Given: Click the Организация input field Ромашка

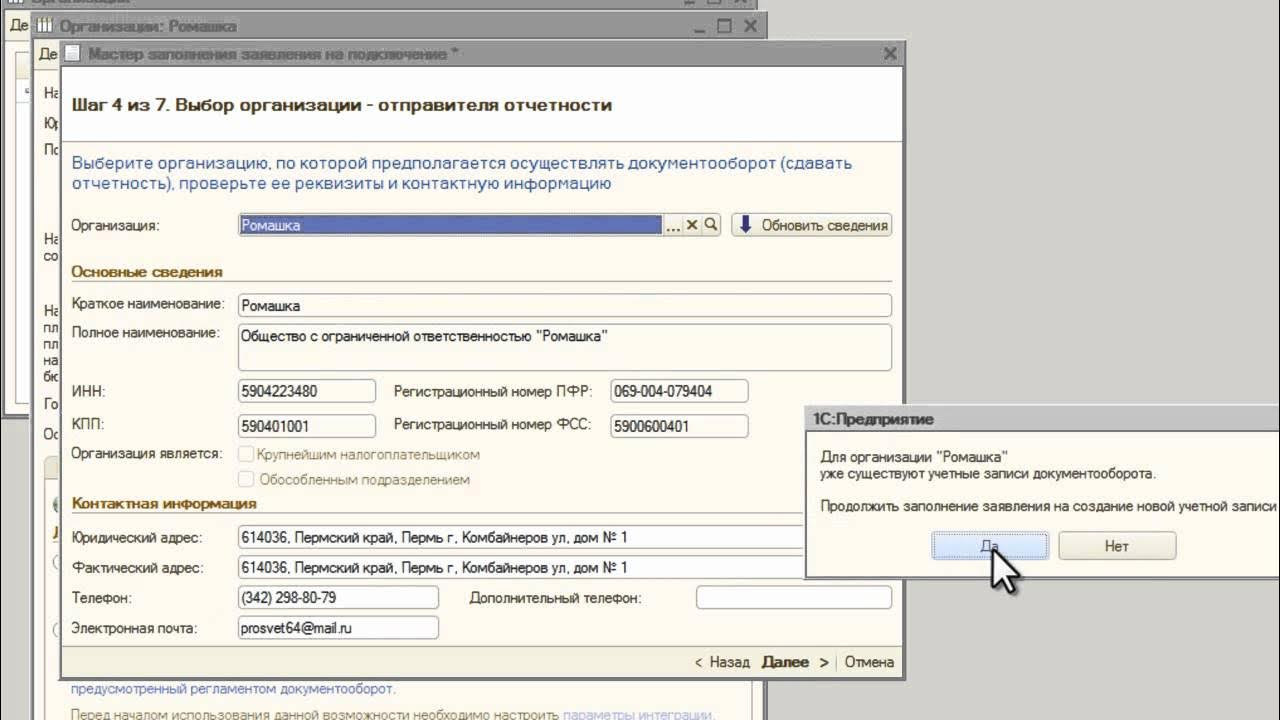Looking at the screenshot, I should tap(450, 226).
